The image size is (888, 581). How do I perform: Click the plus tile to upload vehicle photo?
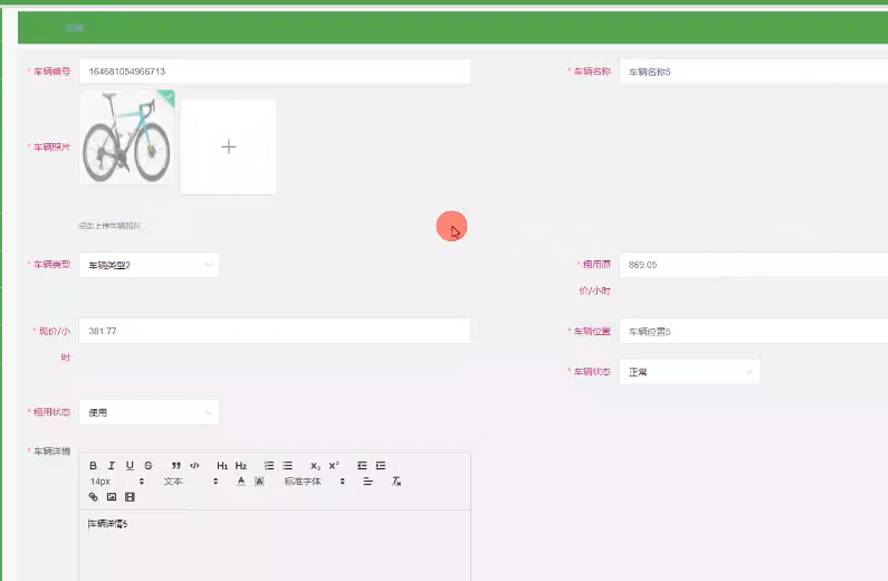pyautogui.click(x=228, y=145)
